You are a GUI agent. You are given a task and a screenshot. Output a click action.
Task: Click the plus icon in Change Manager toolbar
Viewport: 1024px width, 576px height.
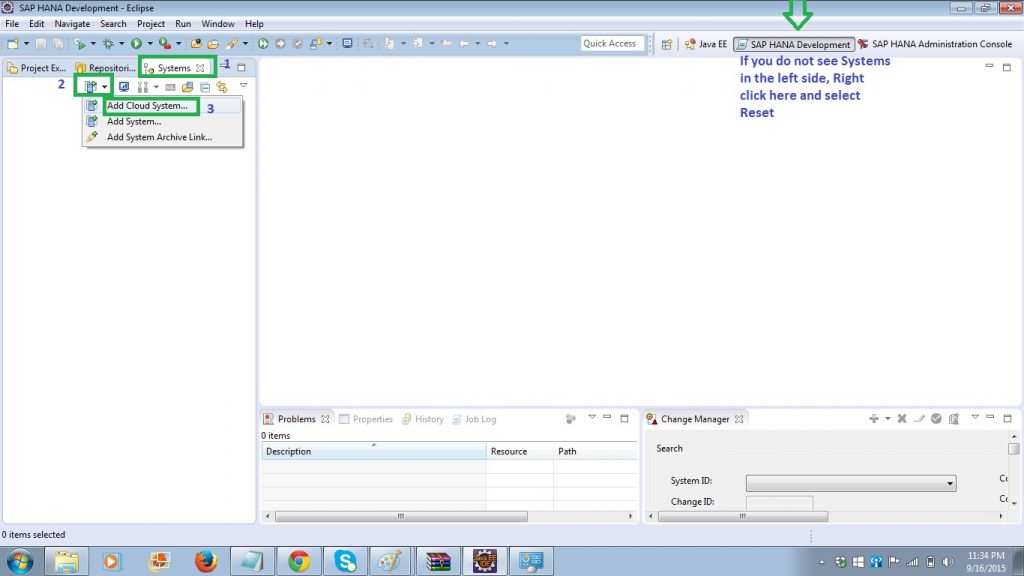click(x=874, y=419)
